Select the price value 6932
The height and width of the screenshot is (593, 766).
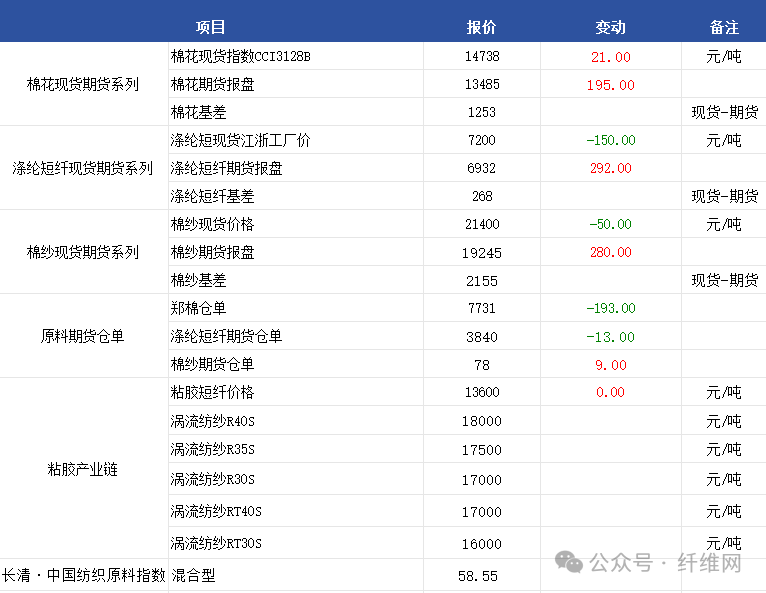tap(482, 169)
